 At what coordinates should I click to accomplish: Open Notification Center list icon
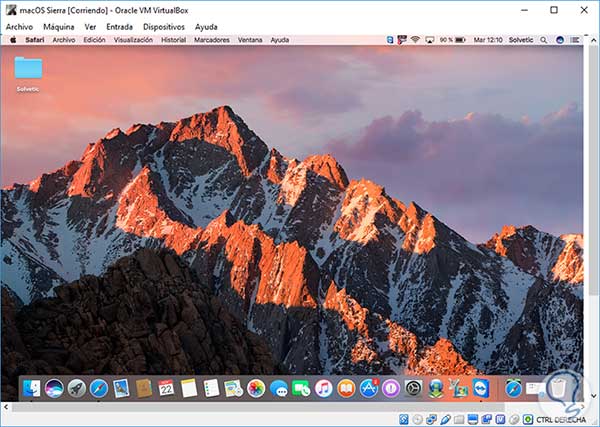click(x=575, y=40)
